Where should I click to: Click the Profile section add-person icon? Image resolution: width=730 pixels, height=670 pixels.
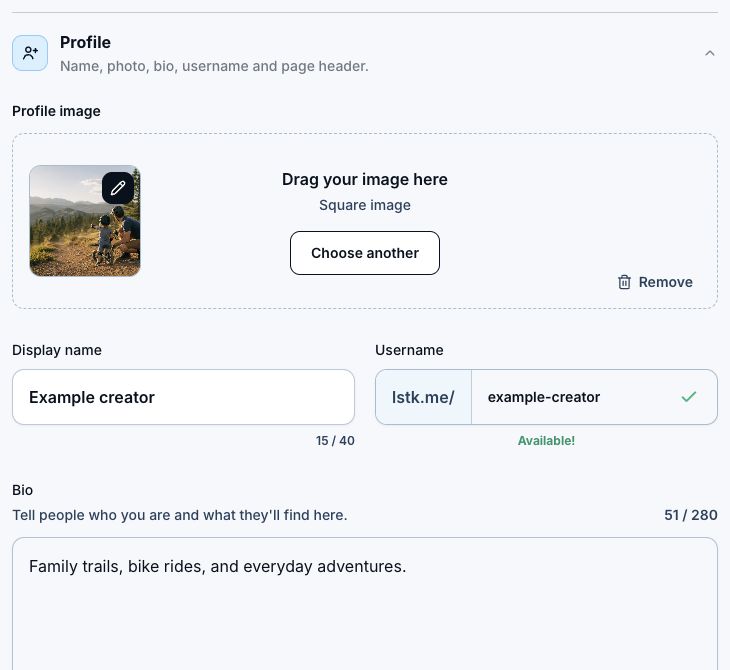point(30,53)
